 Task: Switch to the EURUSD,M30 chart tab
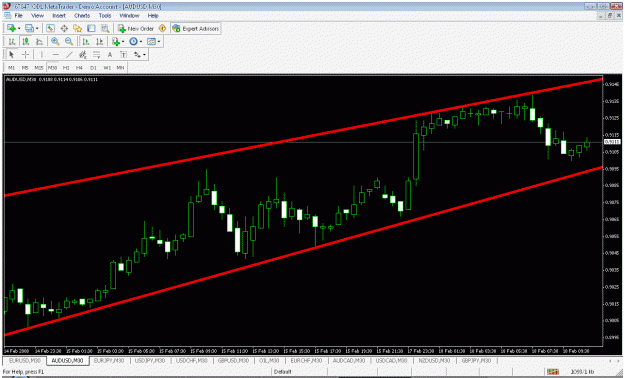click(x=25, y=360)
